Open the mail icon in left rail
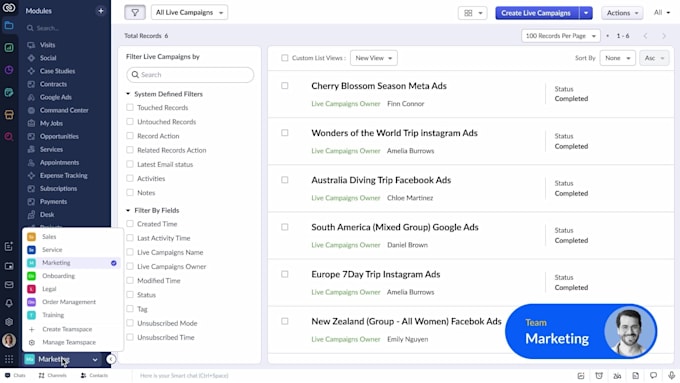Screen dimensions: 680x383 click(x=9, y=285)
